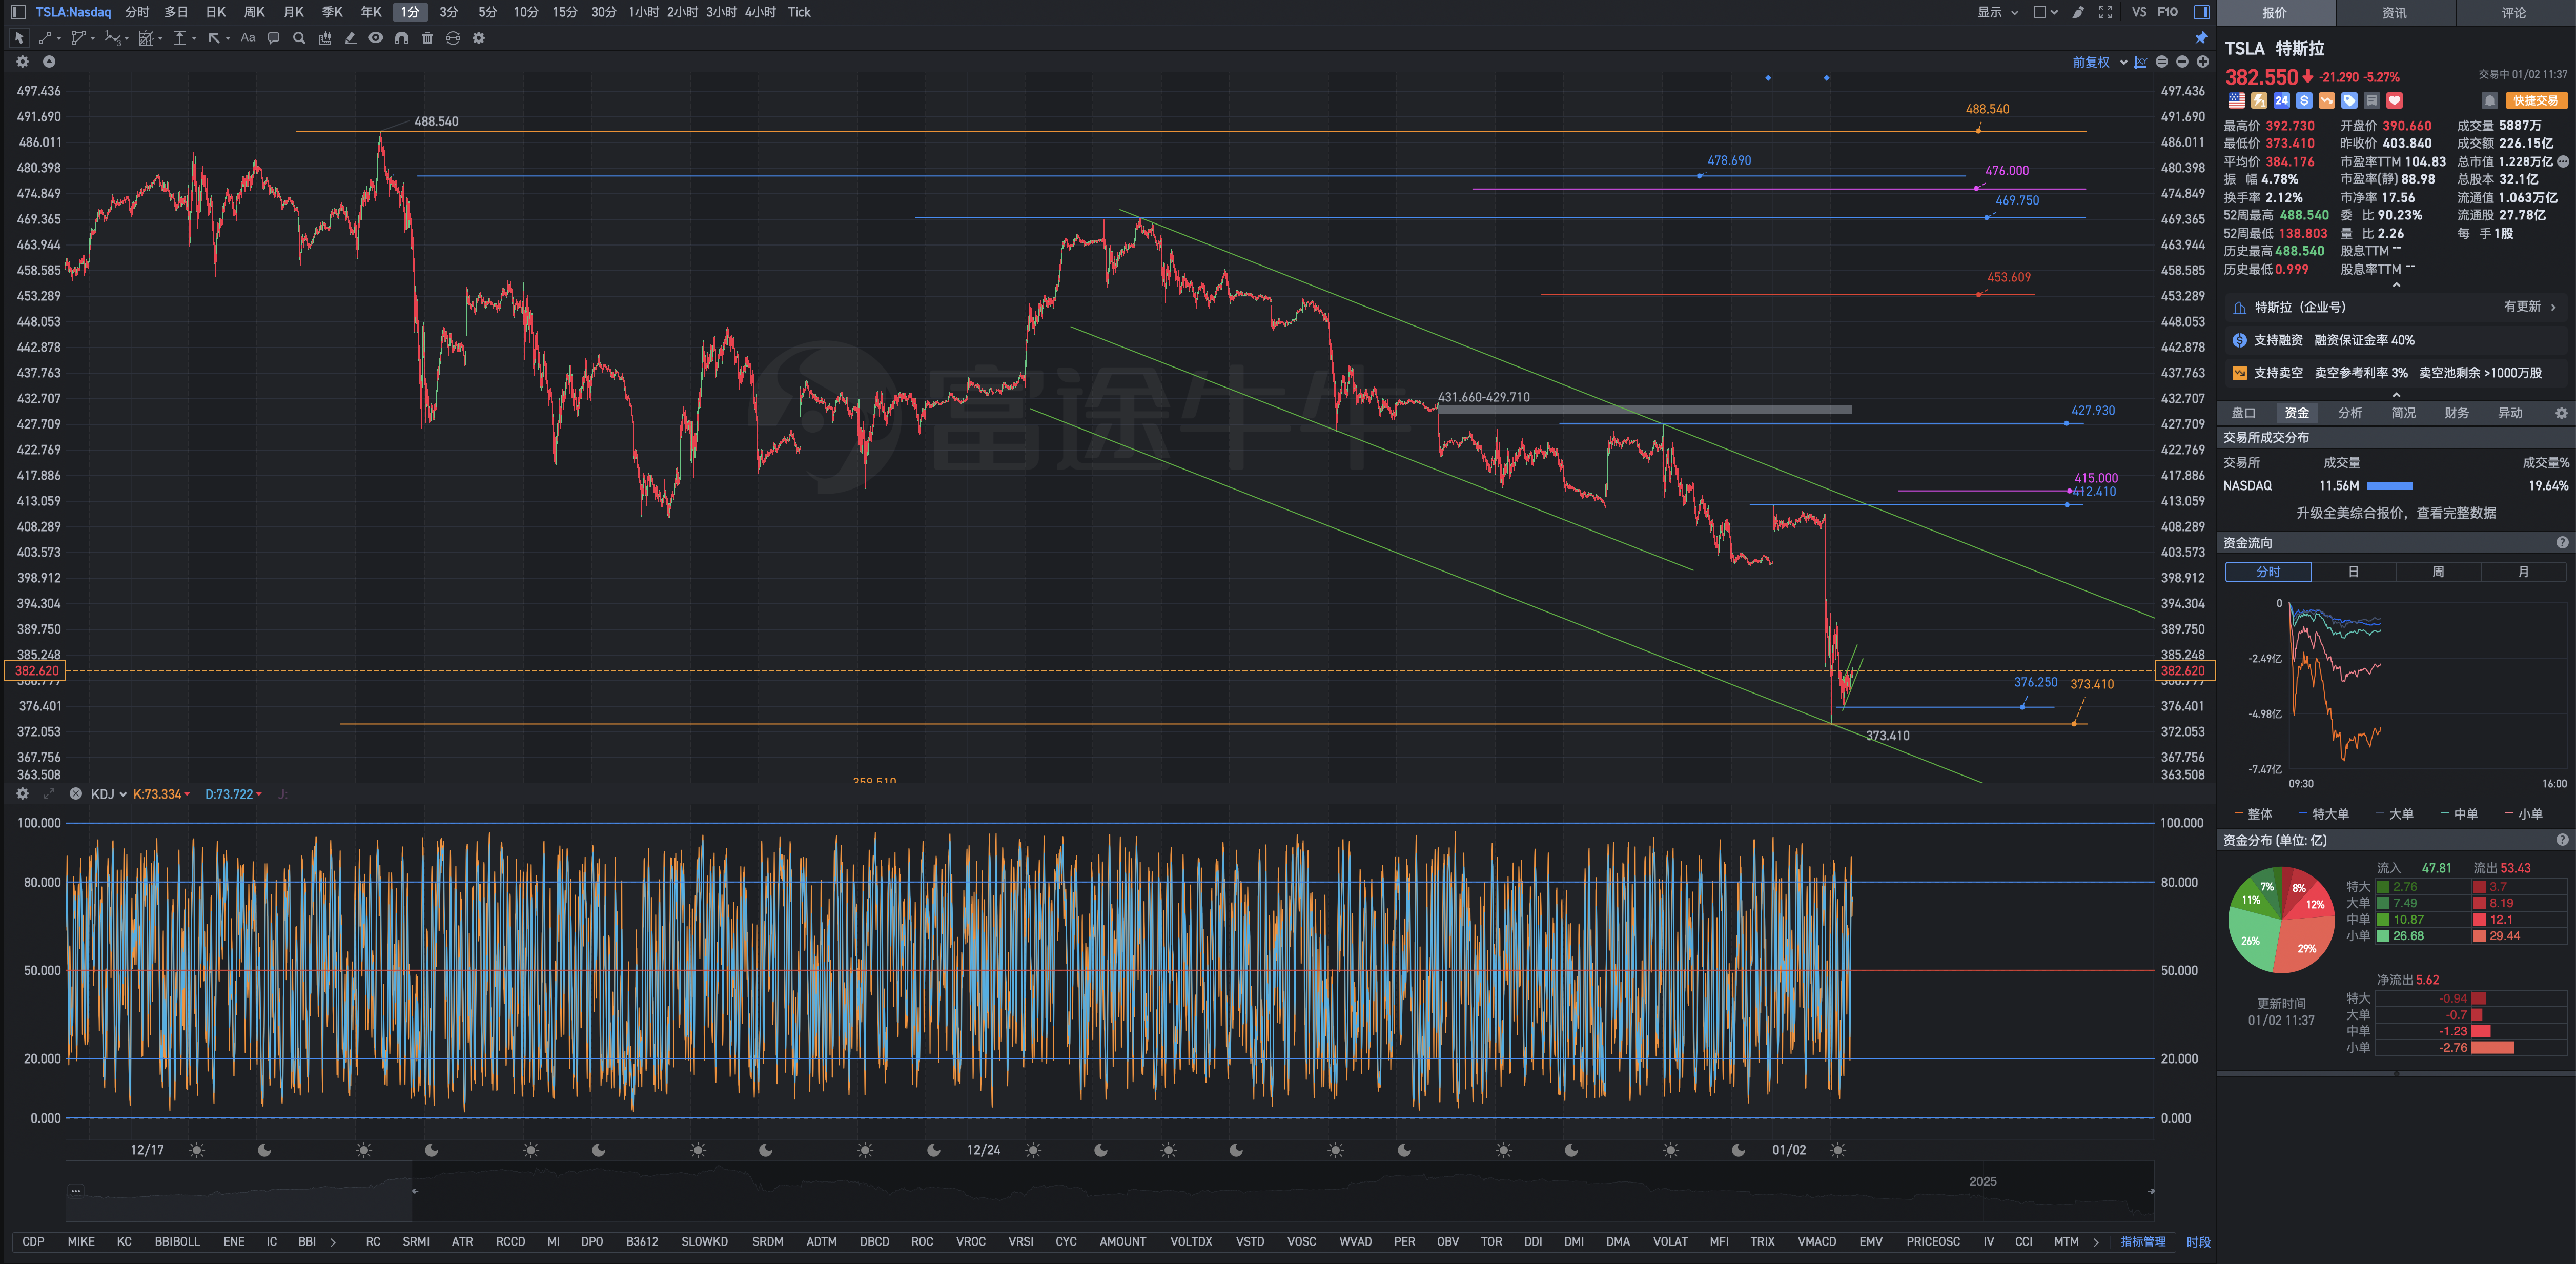Open the 资讯 news tab
The image size is (2576, 1264).
tap(2394, 13)
